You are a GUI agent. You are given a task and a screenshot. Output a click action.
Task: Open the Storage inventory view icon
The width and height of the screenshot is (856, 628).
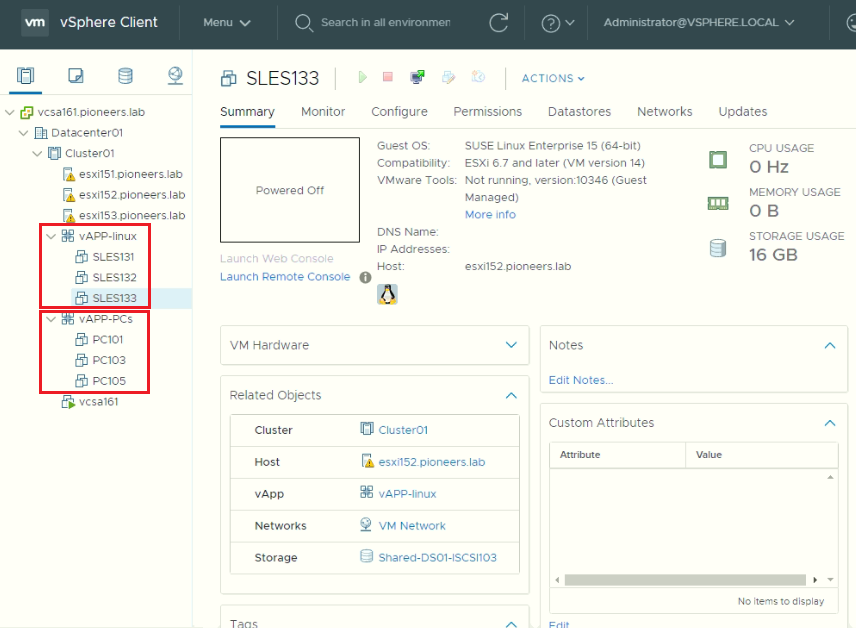point(126,75)
